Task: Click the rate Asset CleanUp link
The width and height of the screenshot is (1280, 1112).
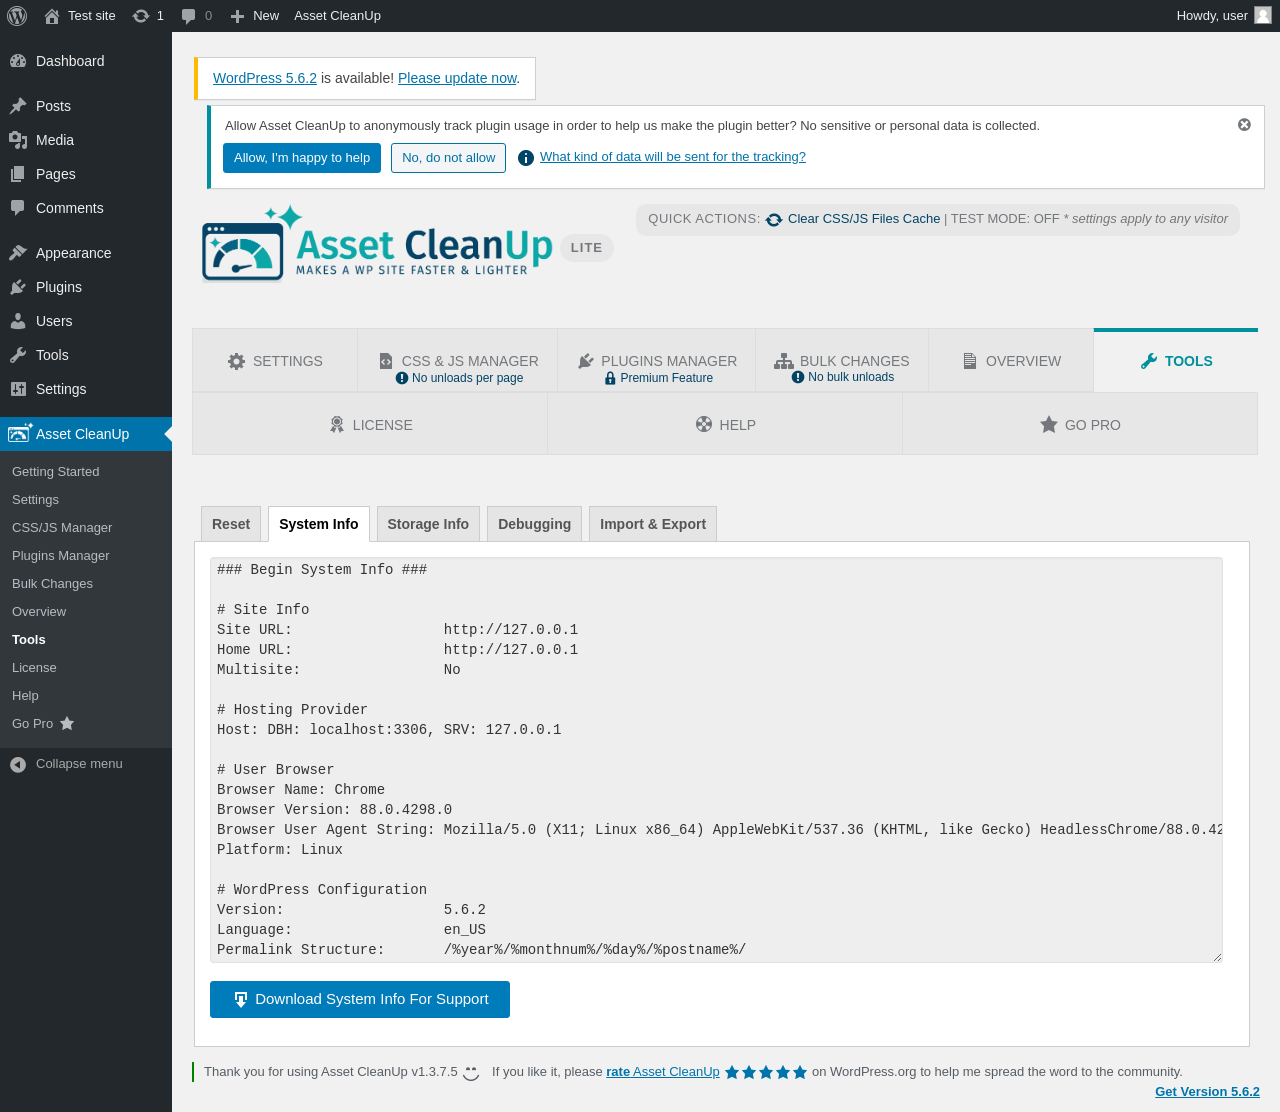Action: point(663,1072)
